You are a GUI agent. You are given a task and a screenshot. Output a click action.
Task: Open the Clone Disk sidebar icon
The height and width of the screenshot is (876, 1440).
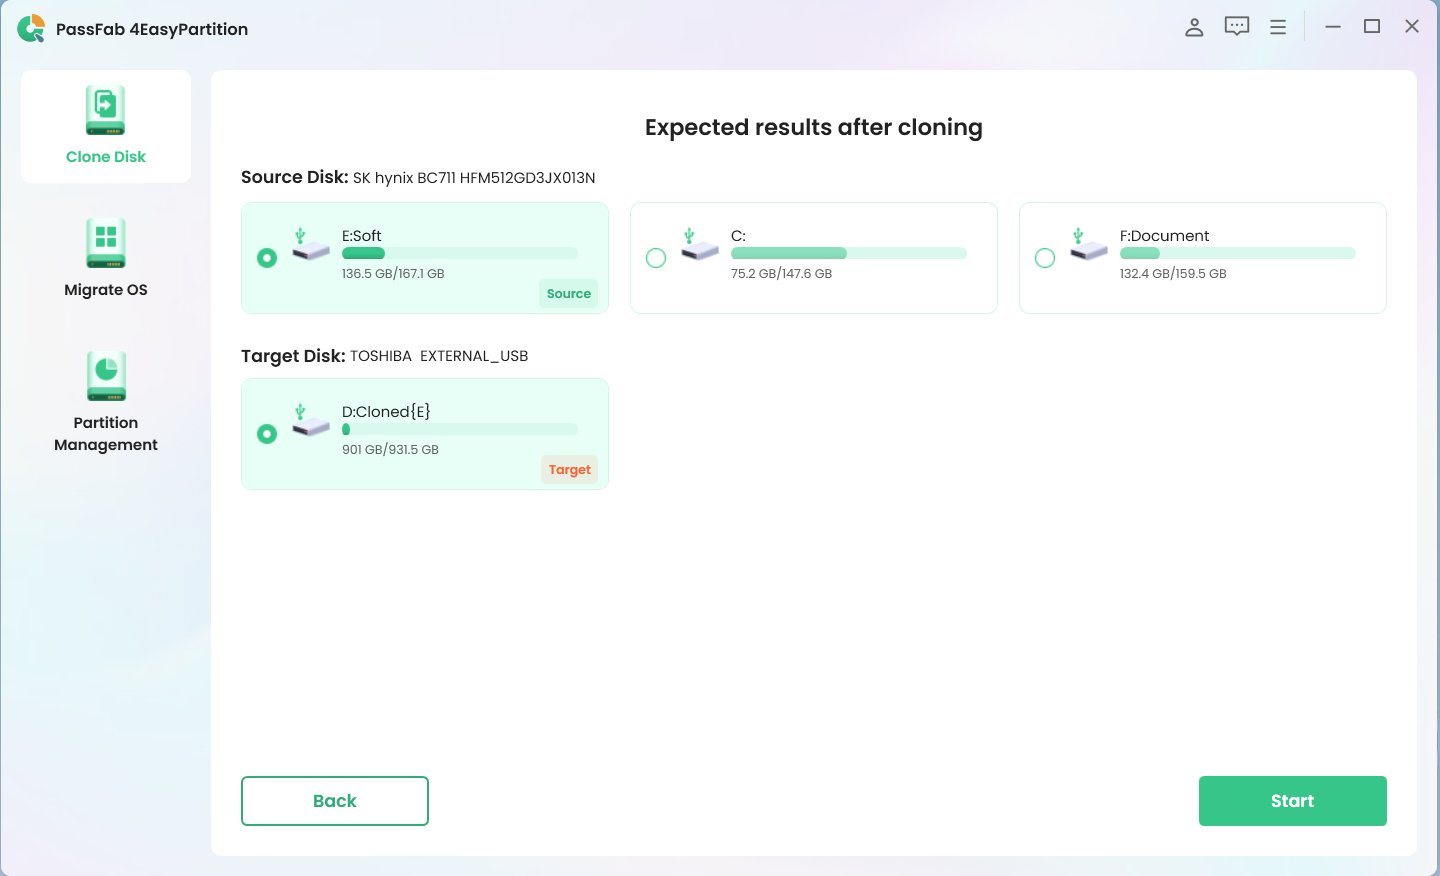point(105,111)
